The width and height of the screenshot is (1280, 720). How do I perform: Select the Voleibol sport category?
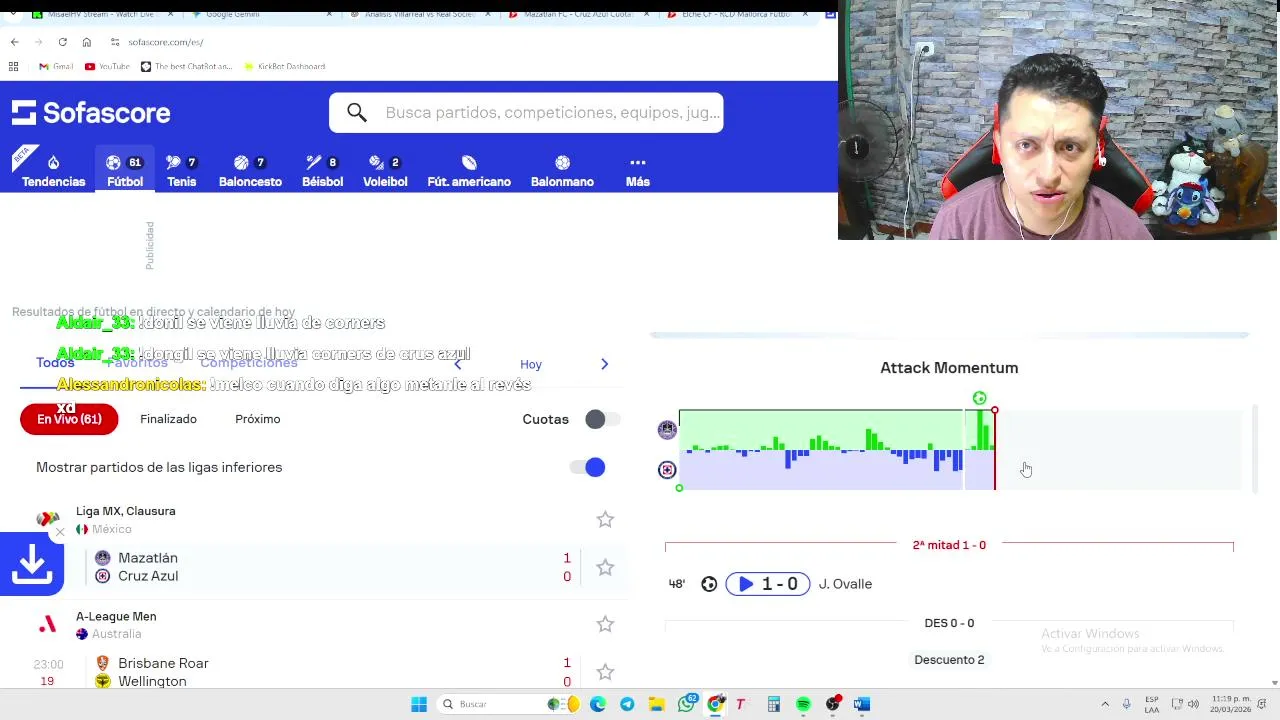click(x=385, y=171)
